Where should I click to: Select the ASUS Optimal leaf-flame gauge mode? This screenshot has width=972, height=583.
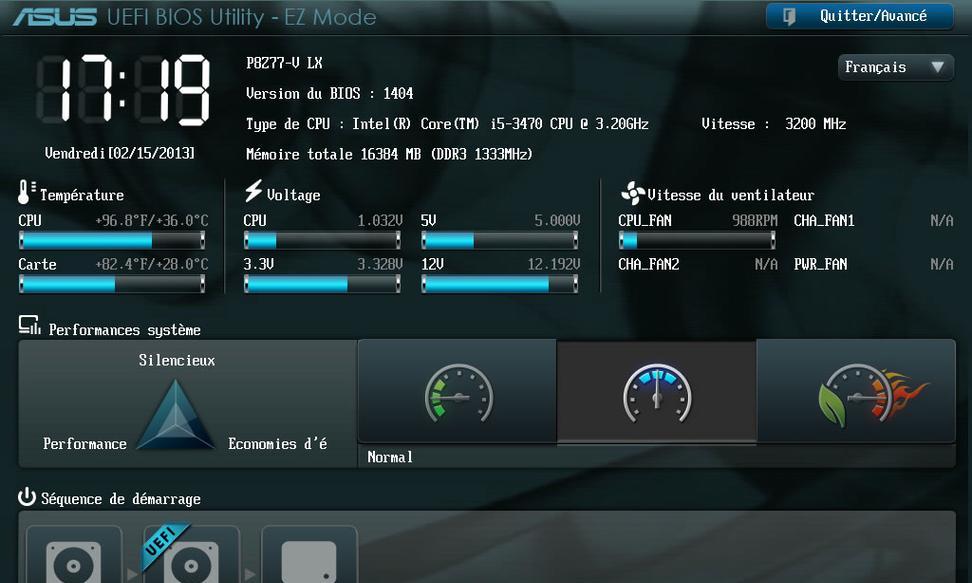tap(856, 392)
